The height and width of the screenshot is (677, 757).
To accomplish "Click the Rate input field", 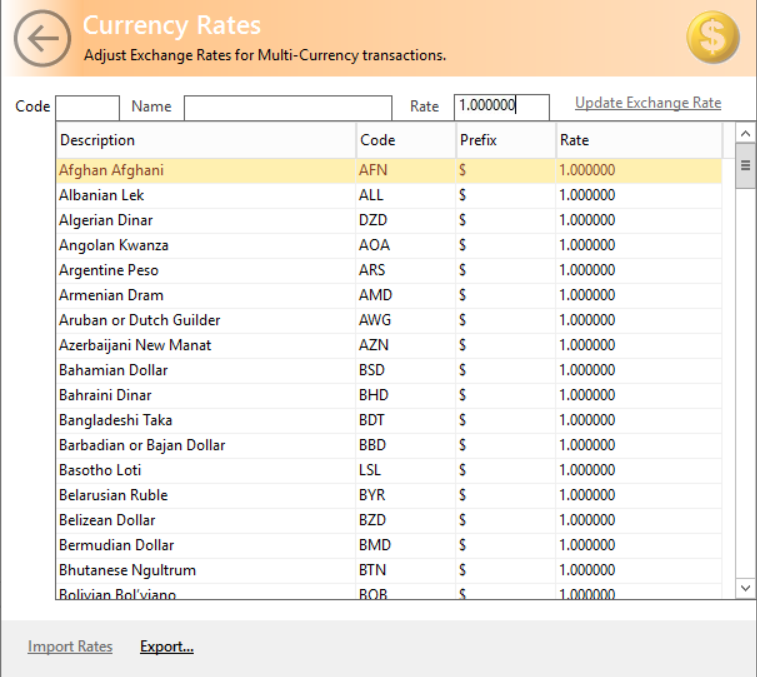I will coord(501,107).
